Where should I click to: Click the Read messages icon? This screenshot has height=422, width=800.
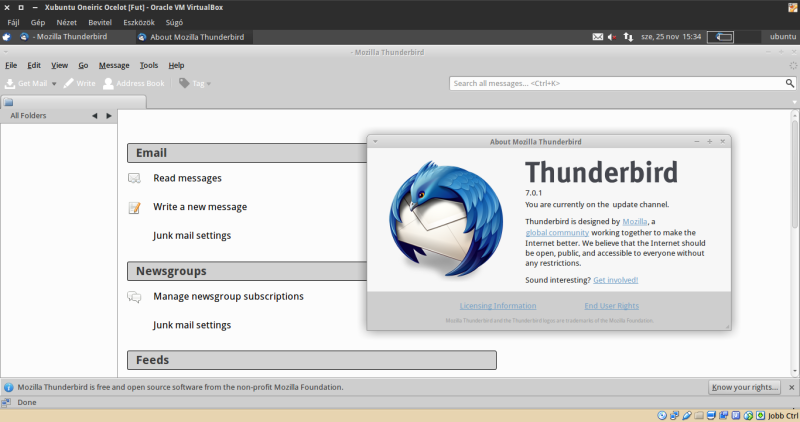(134, 178)
